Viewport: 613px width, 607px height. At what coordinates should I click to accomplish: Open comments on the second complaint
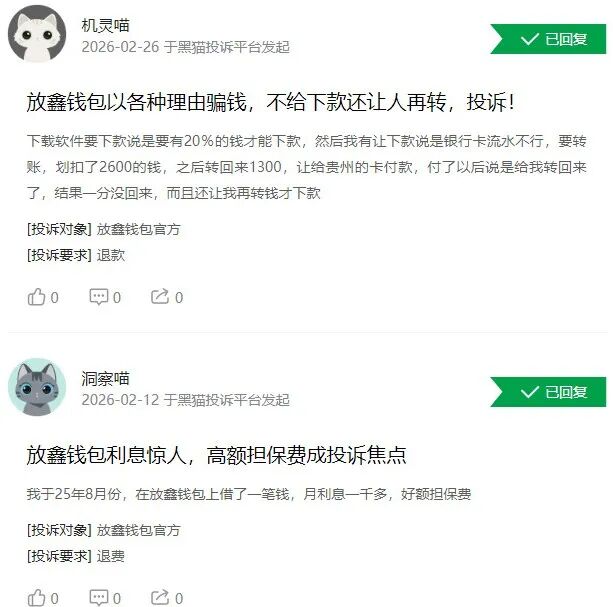[99, 598]
